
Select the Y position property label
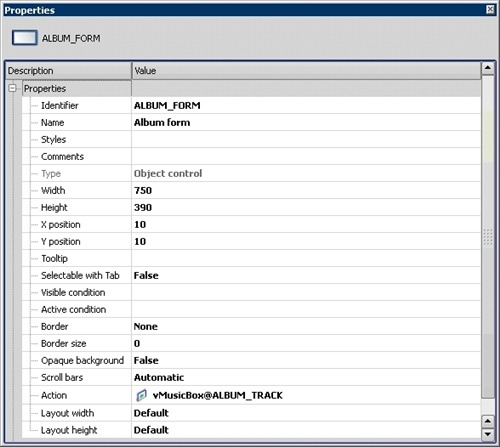coord(61,241)
